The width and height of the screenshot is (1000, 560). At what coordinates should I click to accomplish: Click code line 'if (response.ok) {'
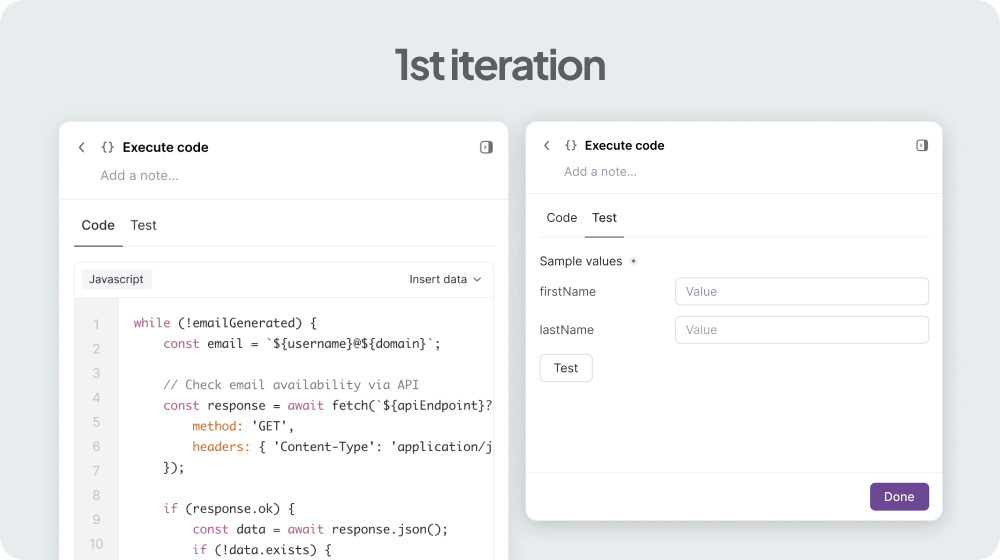(x=229, y=508)
